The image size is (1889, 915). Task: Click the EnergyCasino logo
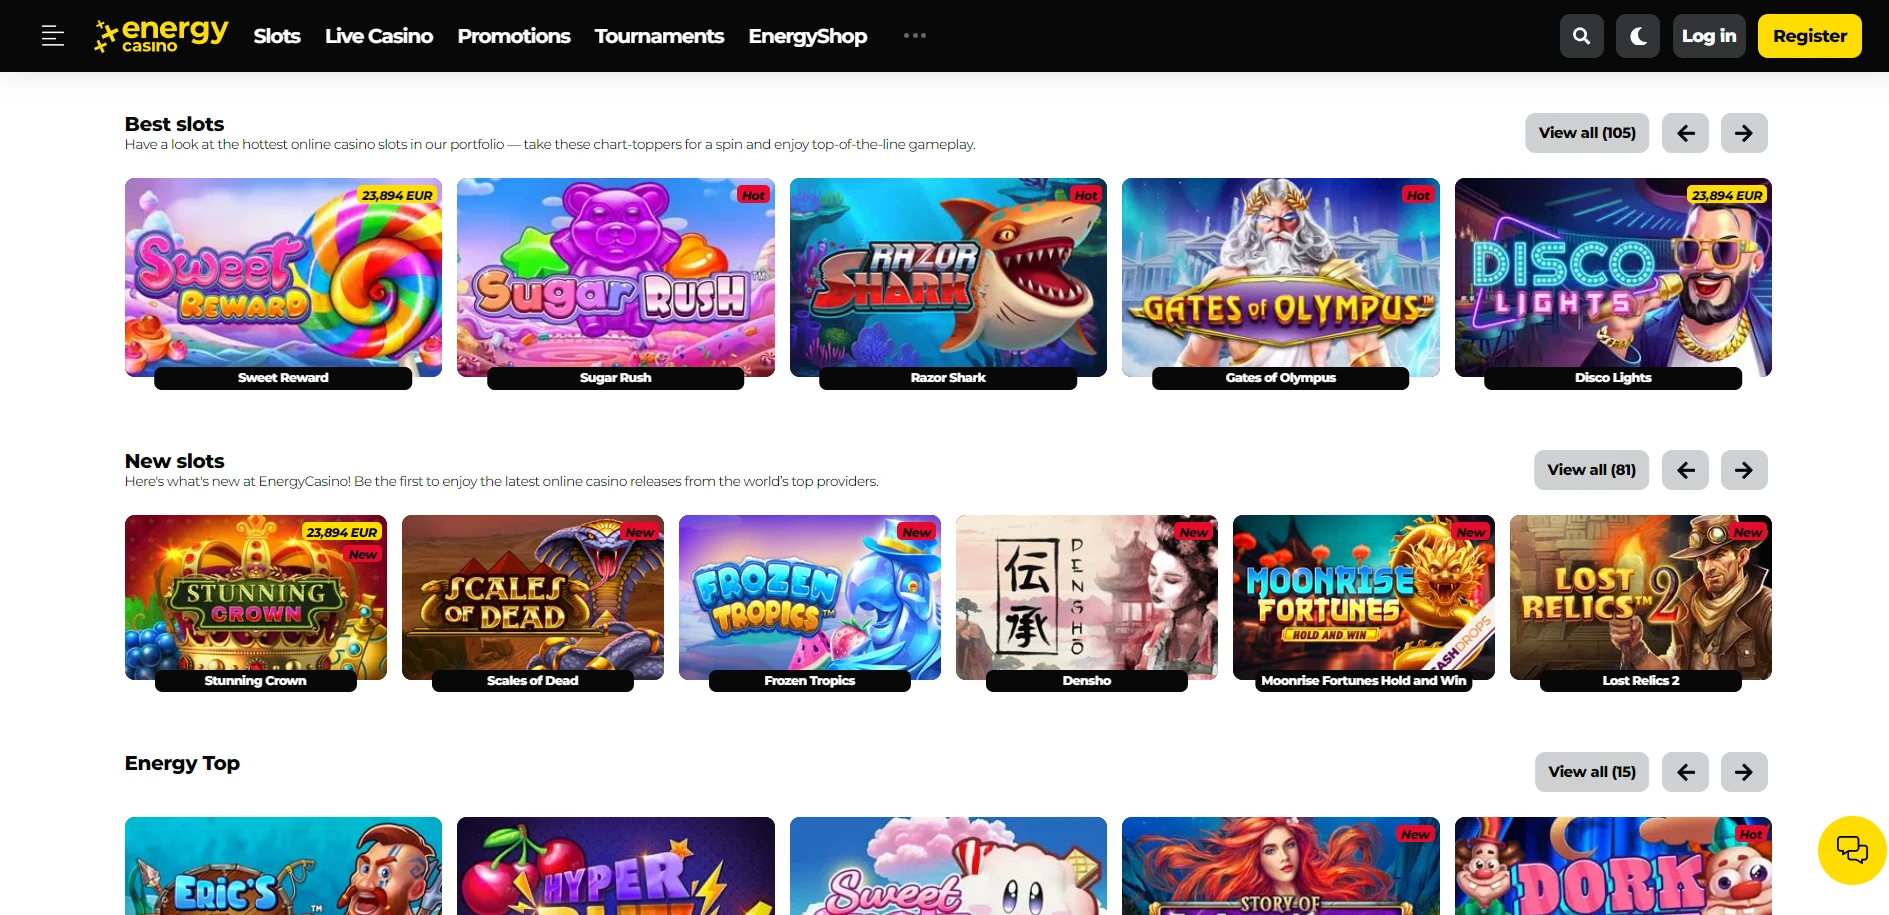[161, 36]
